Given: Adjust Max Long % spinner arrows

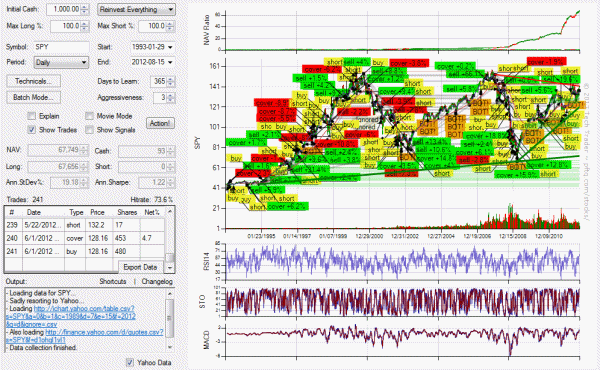Looking at the screenshot, I should (85, 26).
